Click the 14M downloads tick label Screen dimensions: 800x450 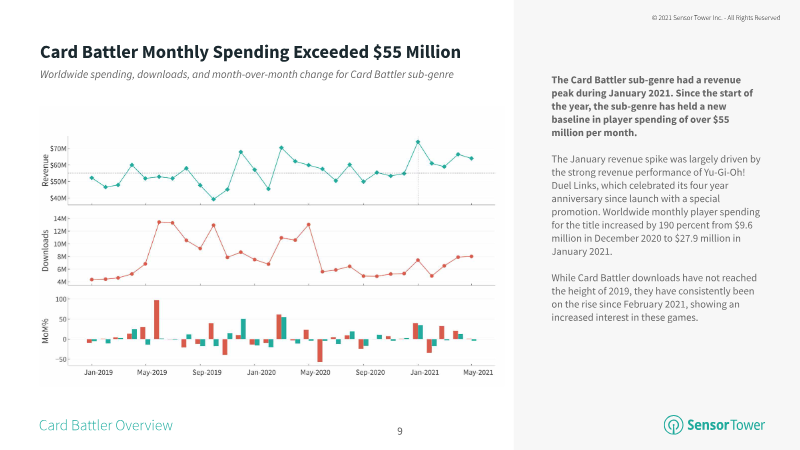click(60, 218)
